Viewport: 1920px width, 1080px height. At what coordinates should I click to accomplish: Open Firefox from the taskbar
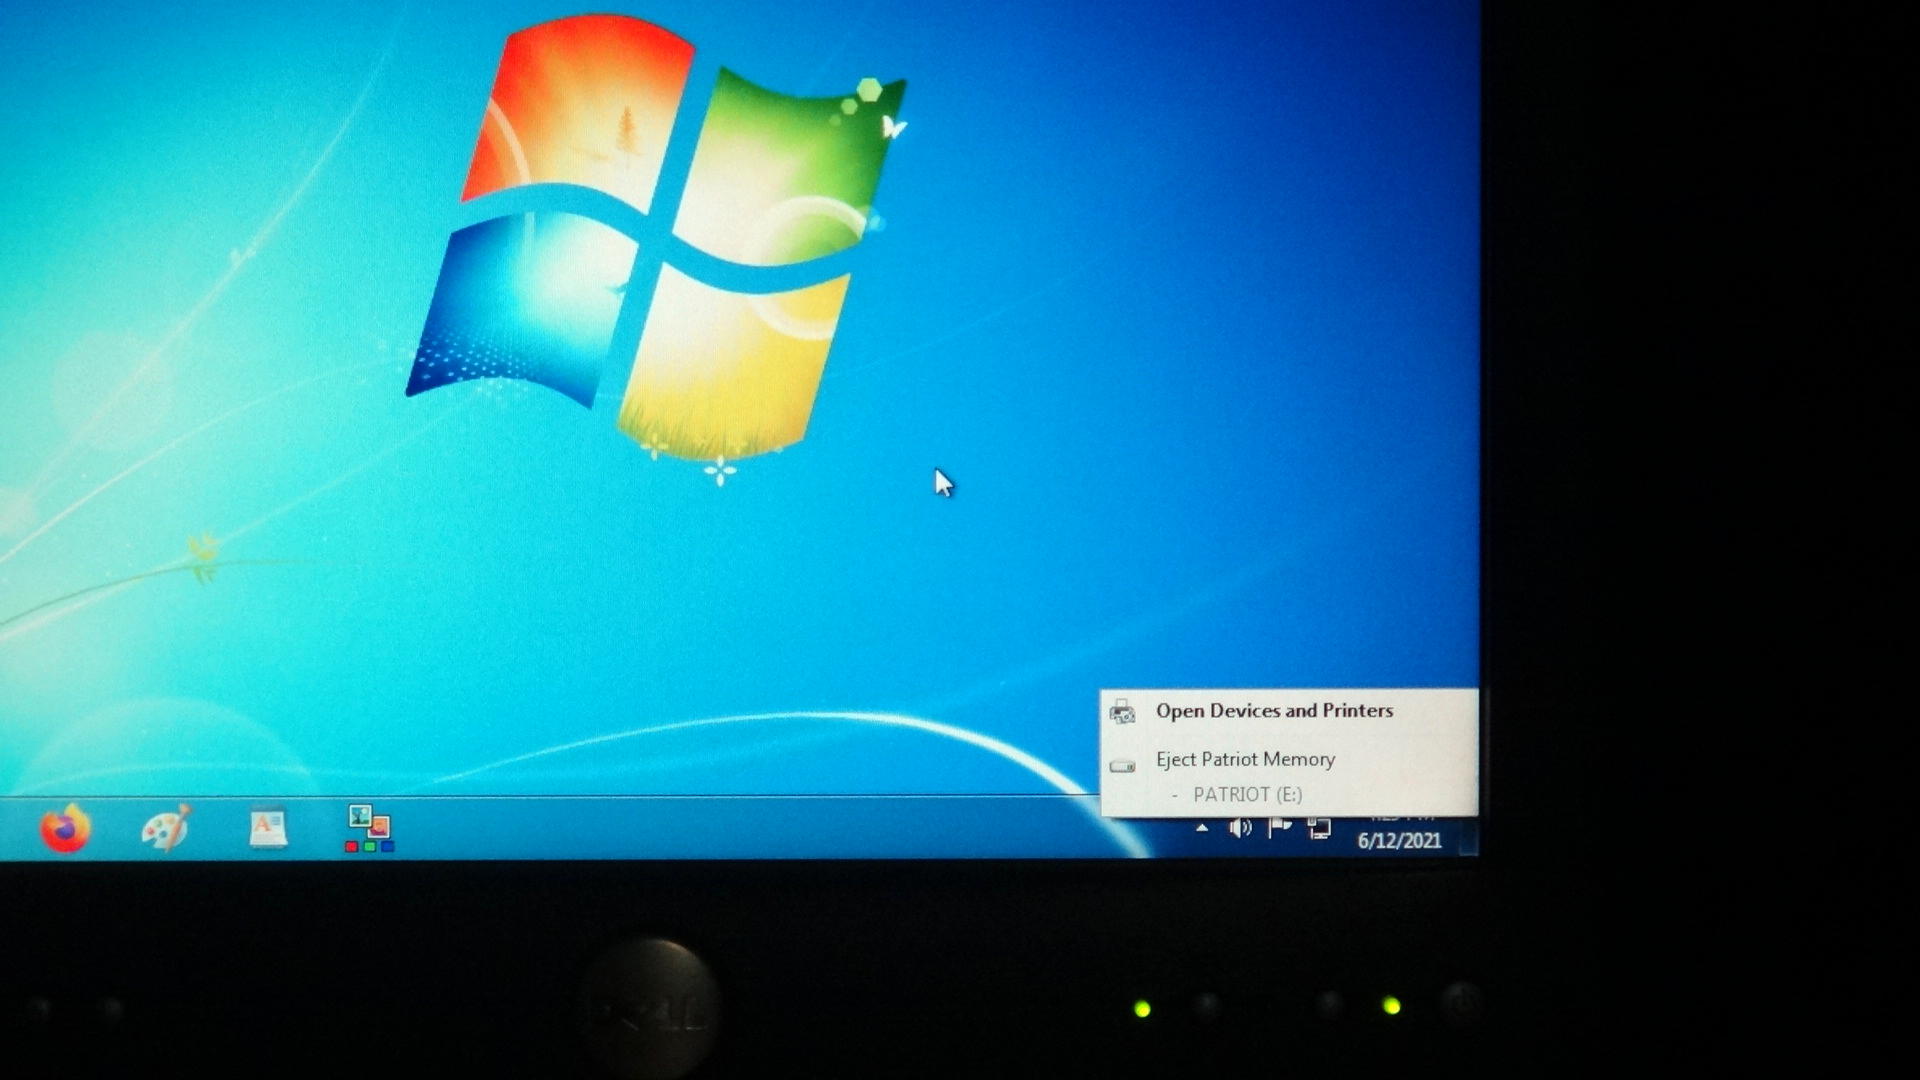coord(65,828)
